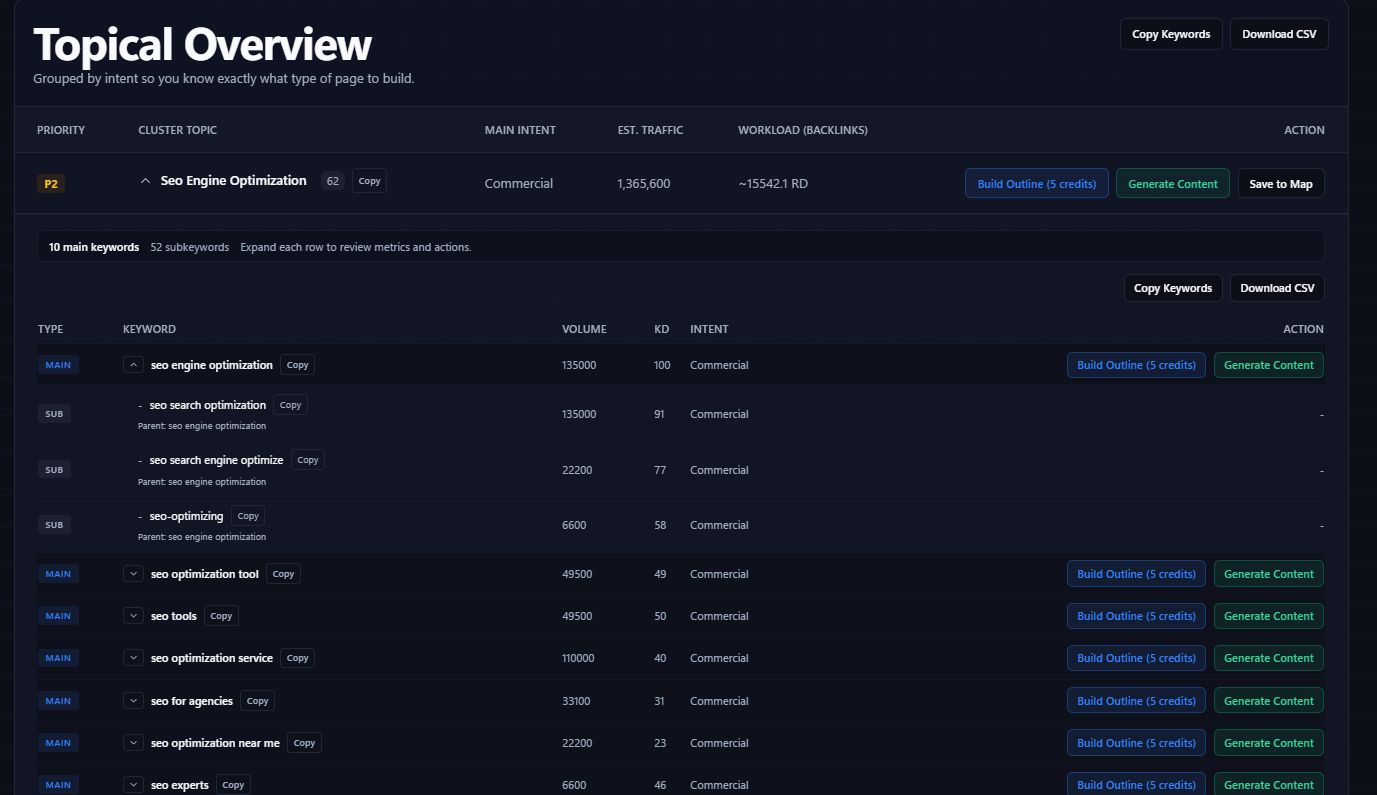Expand the seo optimization near me row

[134, 743]
